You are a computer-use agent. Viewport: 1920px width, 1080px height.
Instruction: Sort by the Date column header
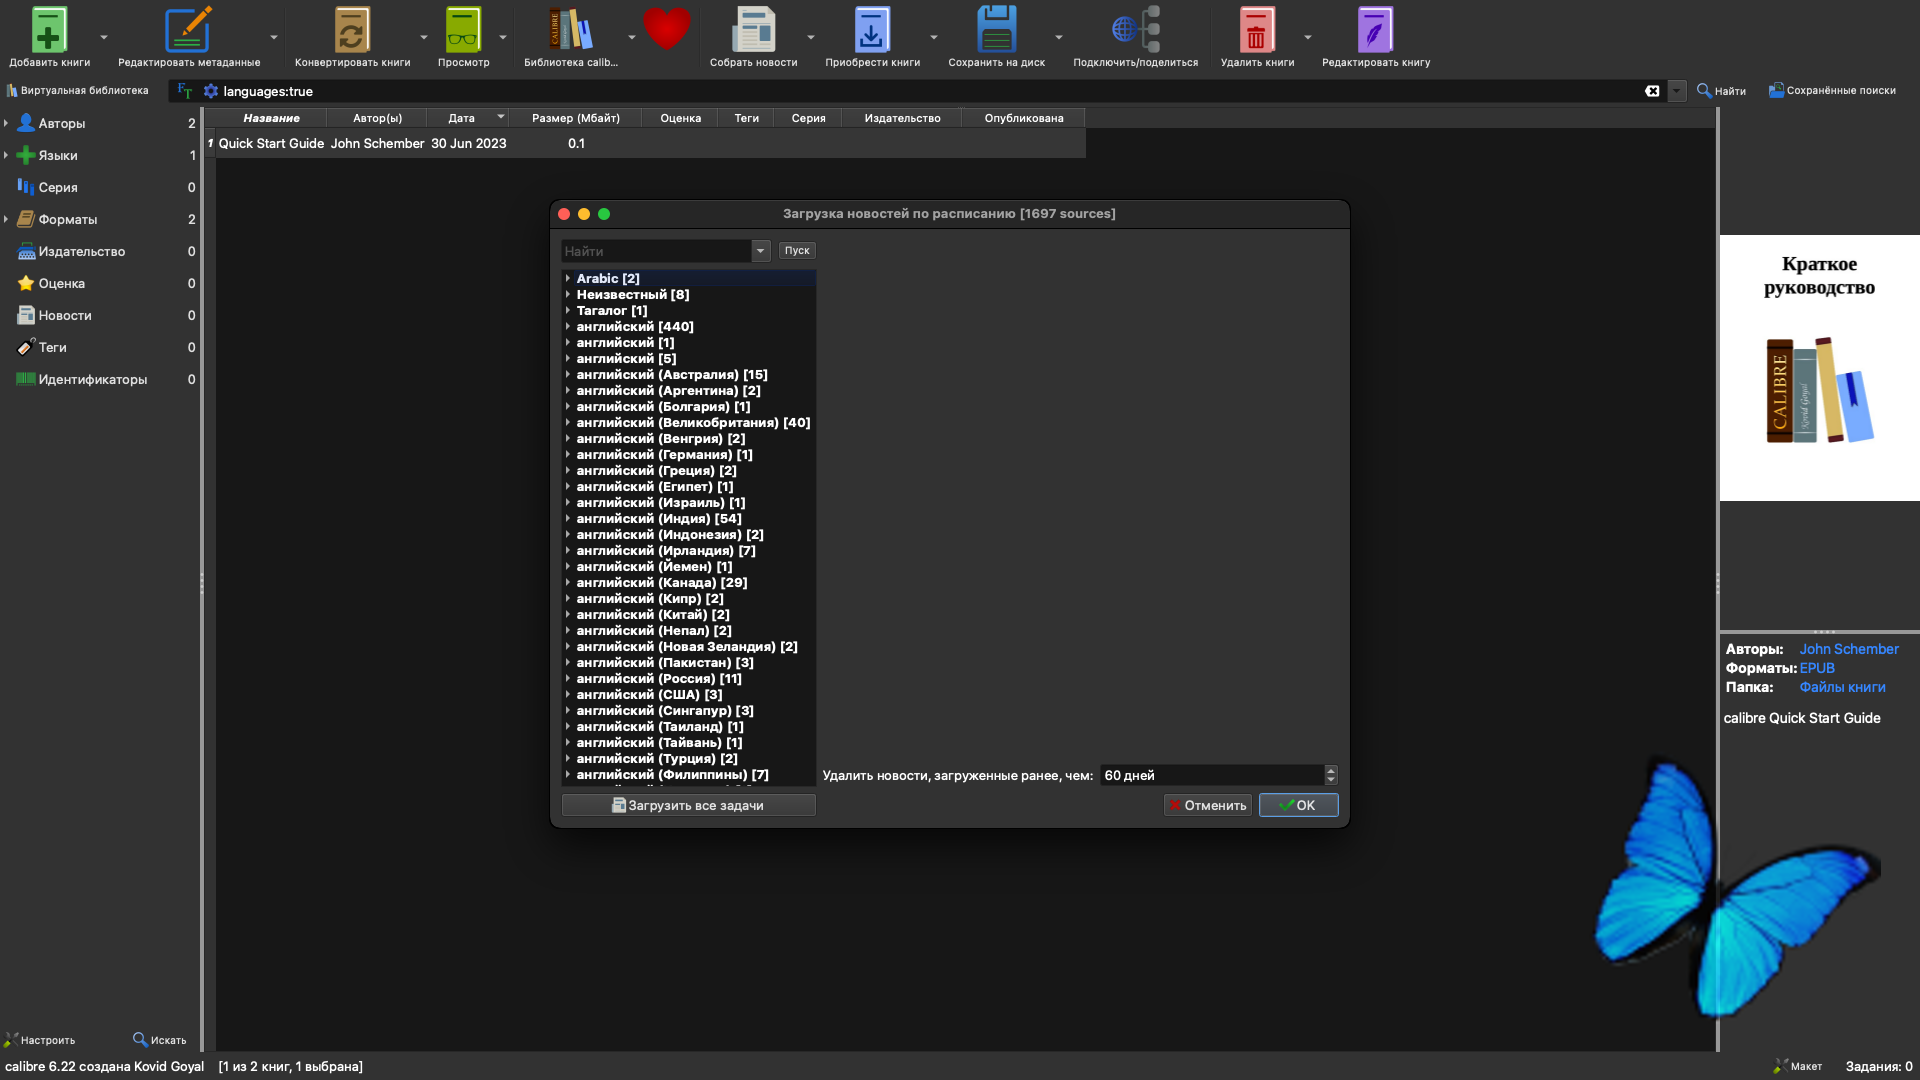click(461, 118)
